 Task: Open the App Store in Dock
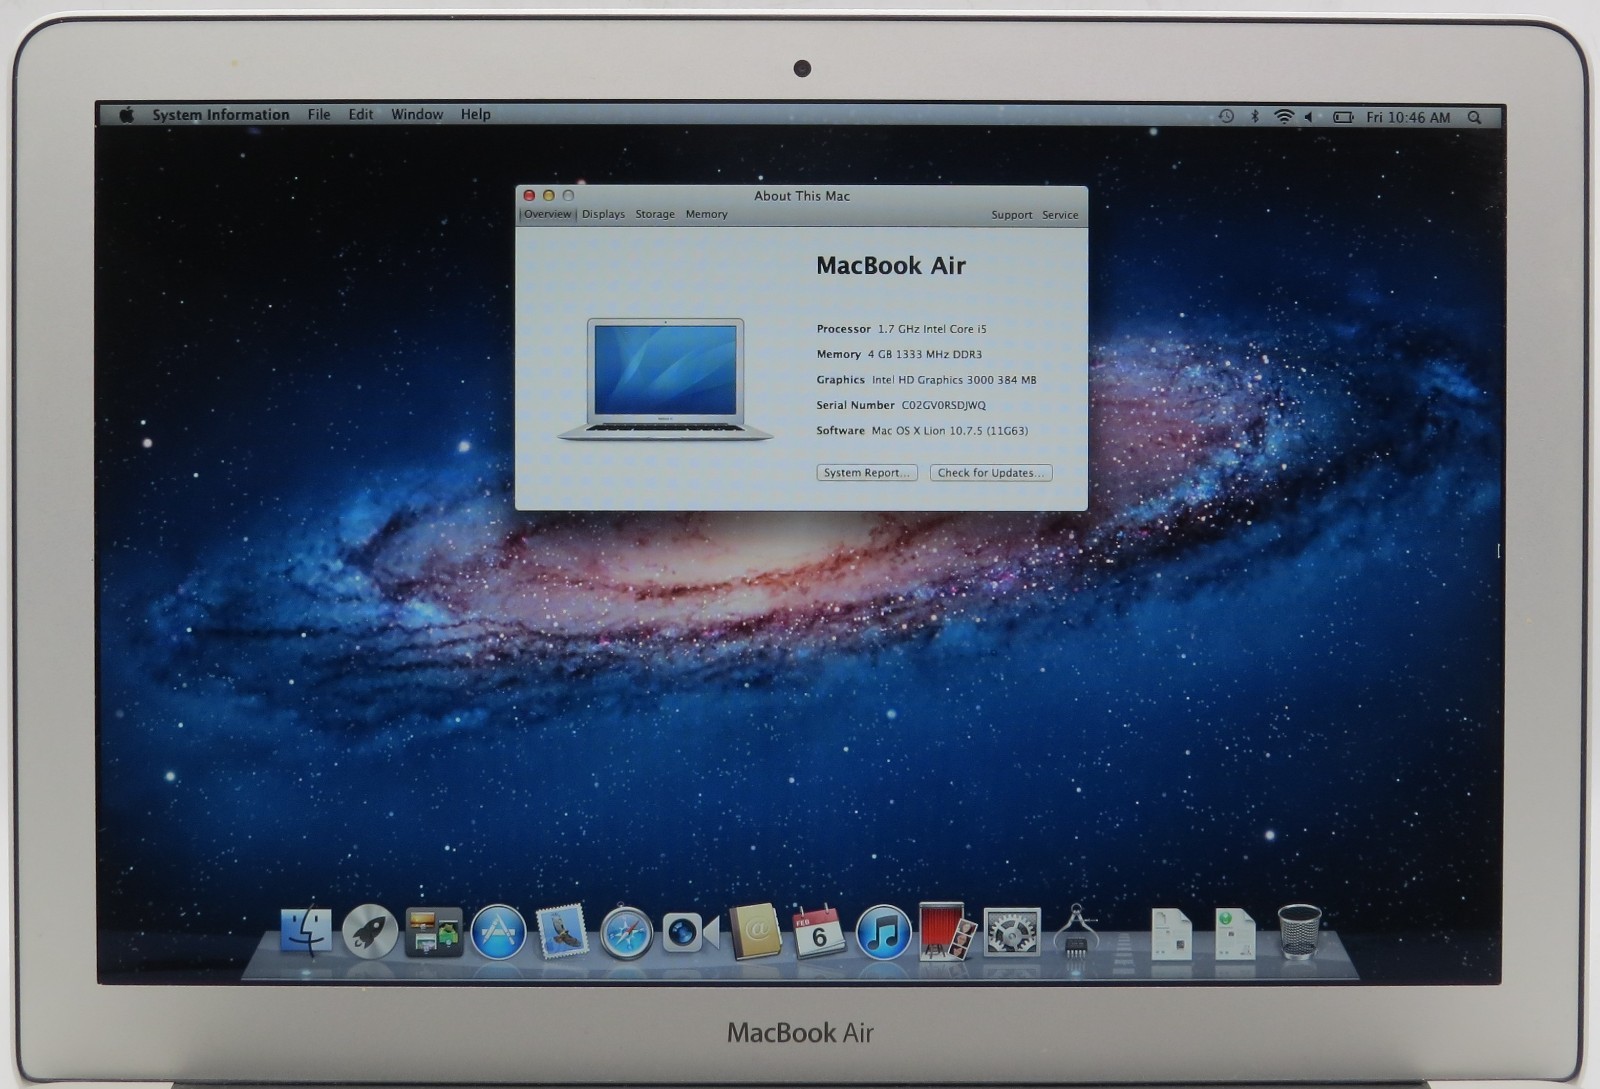[x=498, y=932]
